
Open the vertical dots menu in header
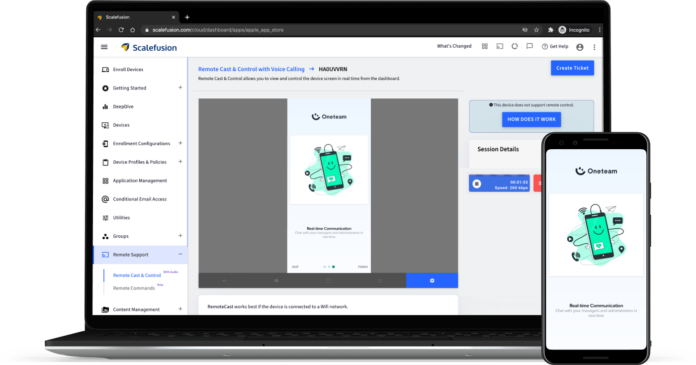(x=594, y=47)
